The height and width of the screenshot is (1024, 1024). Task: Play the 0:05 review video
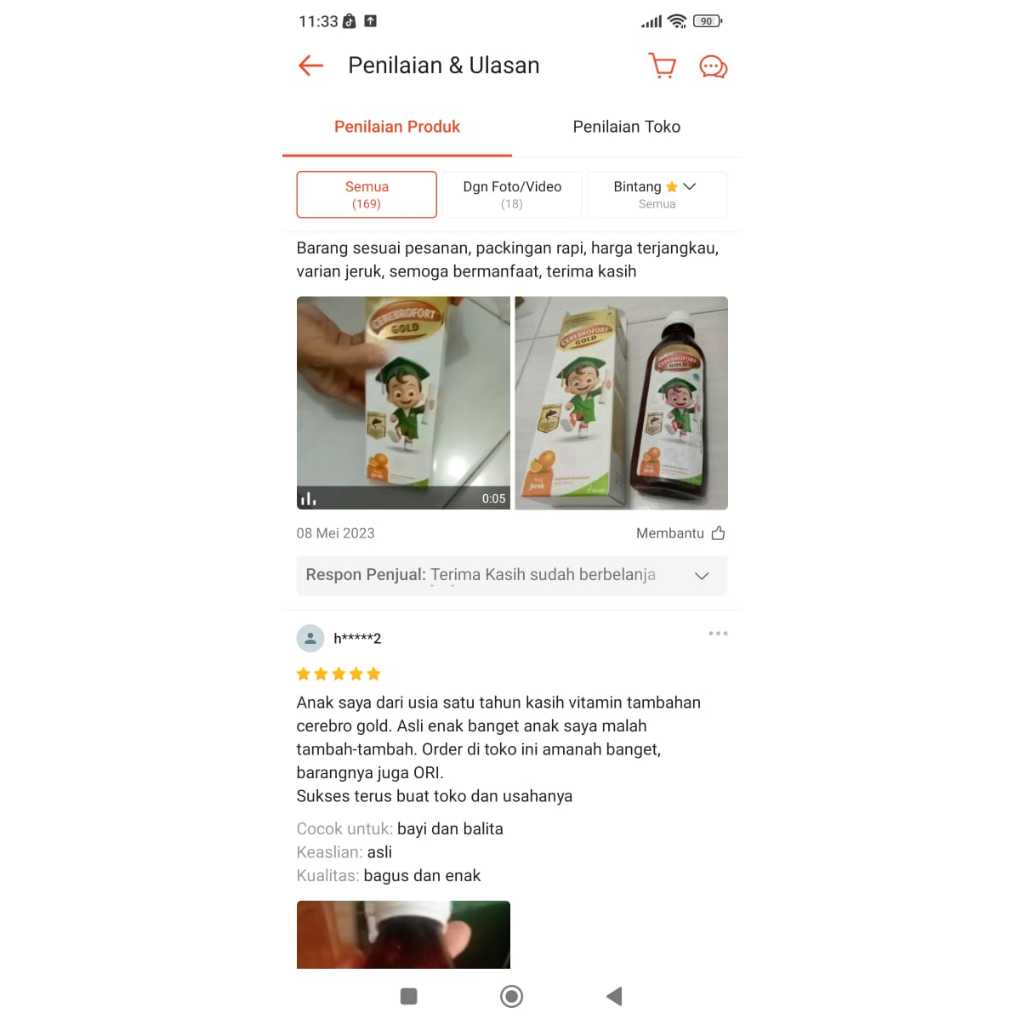coord(404,403)
